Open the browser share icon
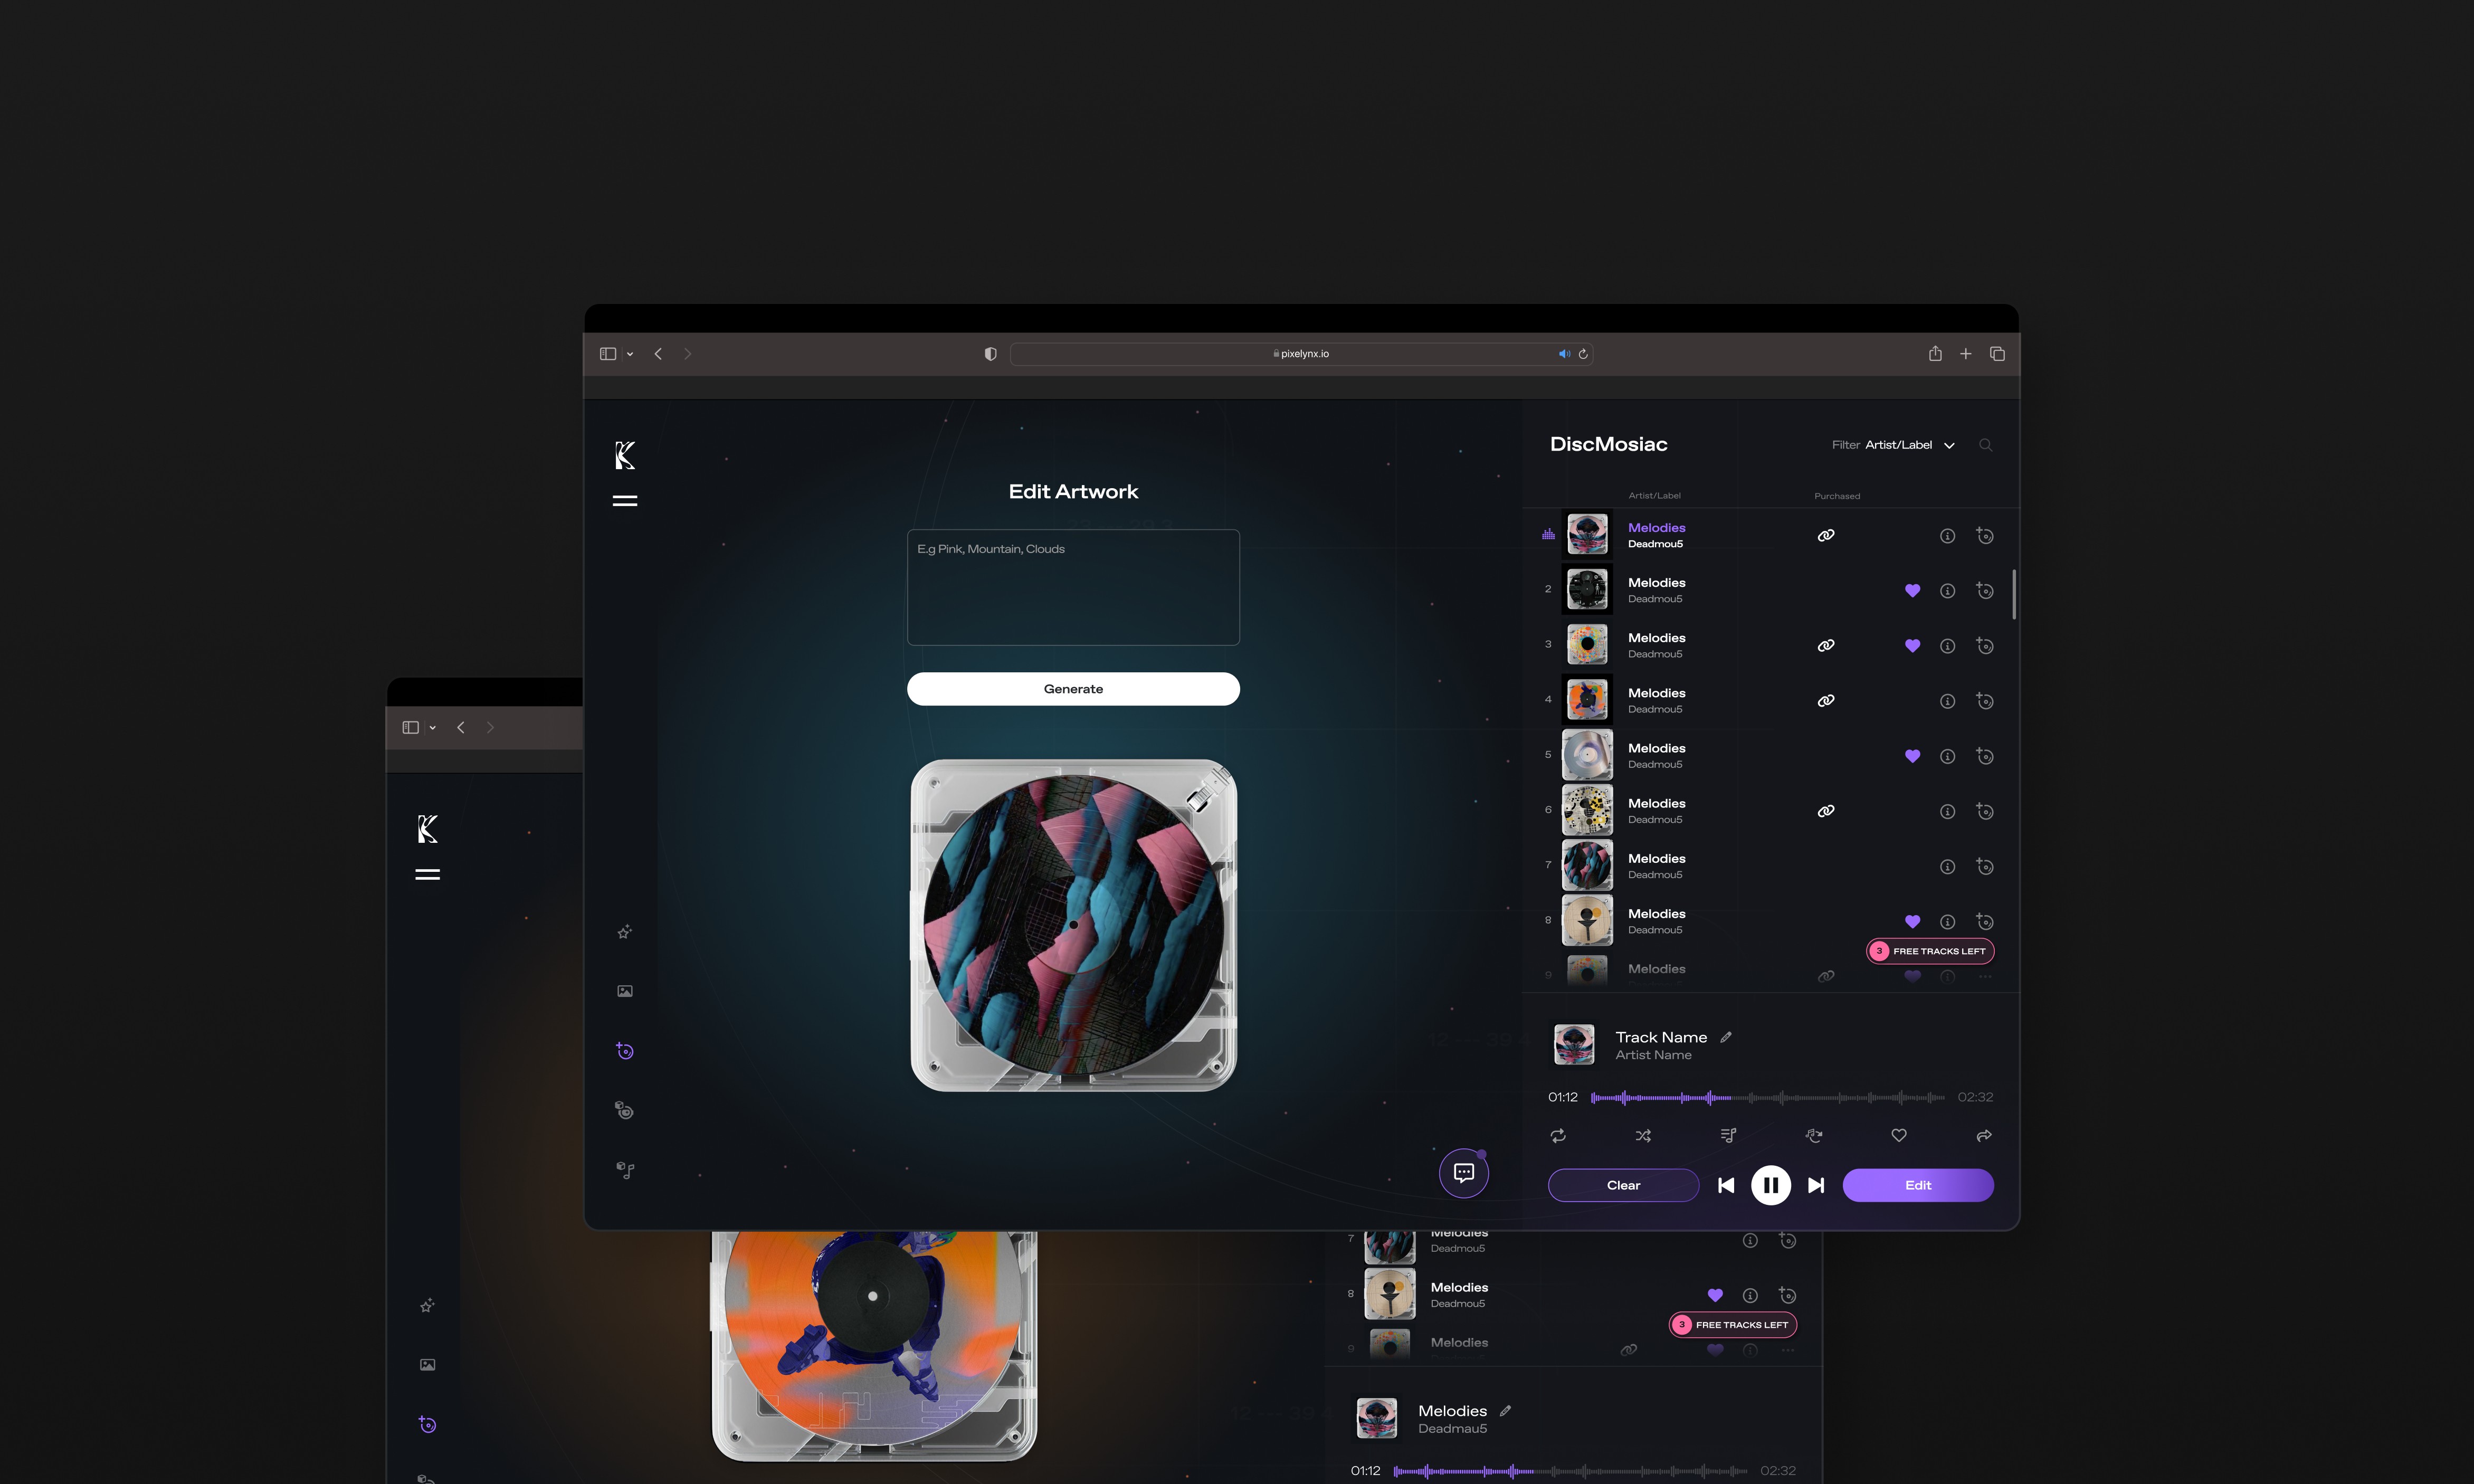 pyautogui.click(x=1935, y=353)
